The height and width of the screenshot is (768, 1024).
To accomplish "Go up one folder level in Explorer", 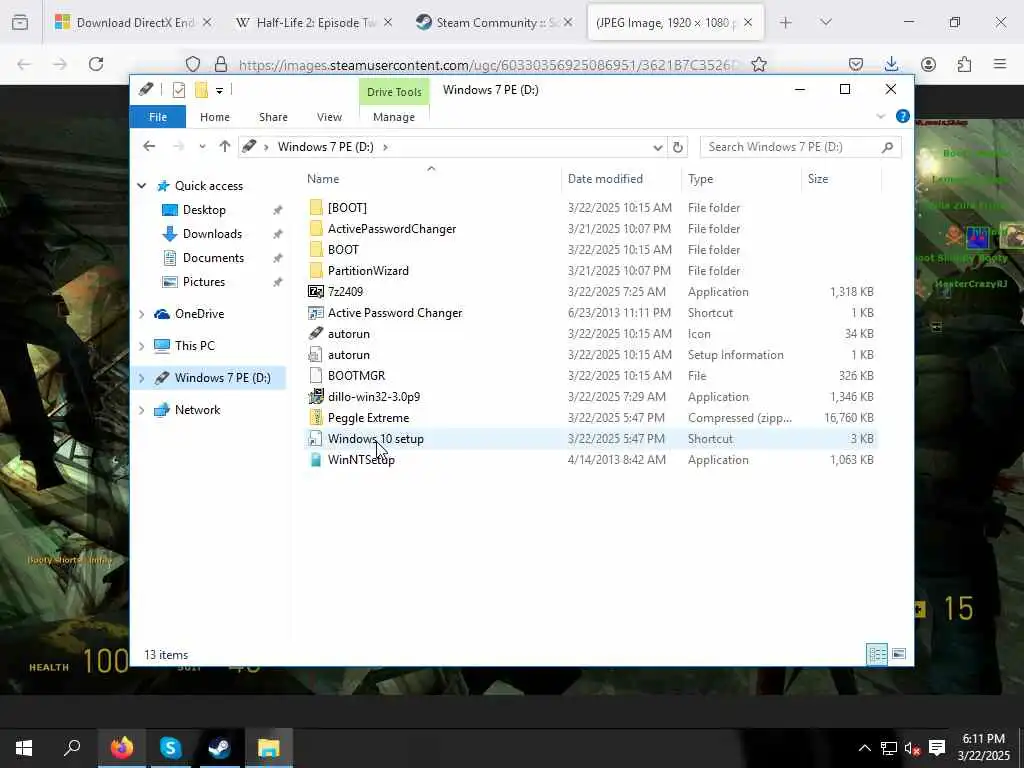I will 225,146.
